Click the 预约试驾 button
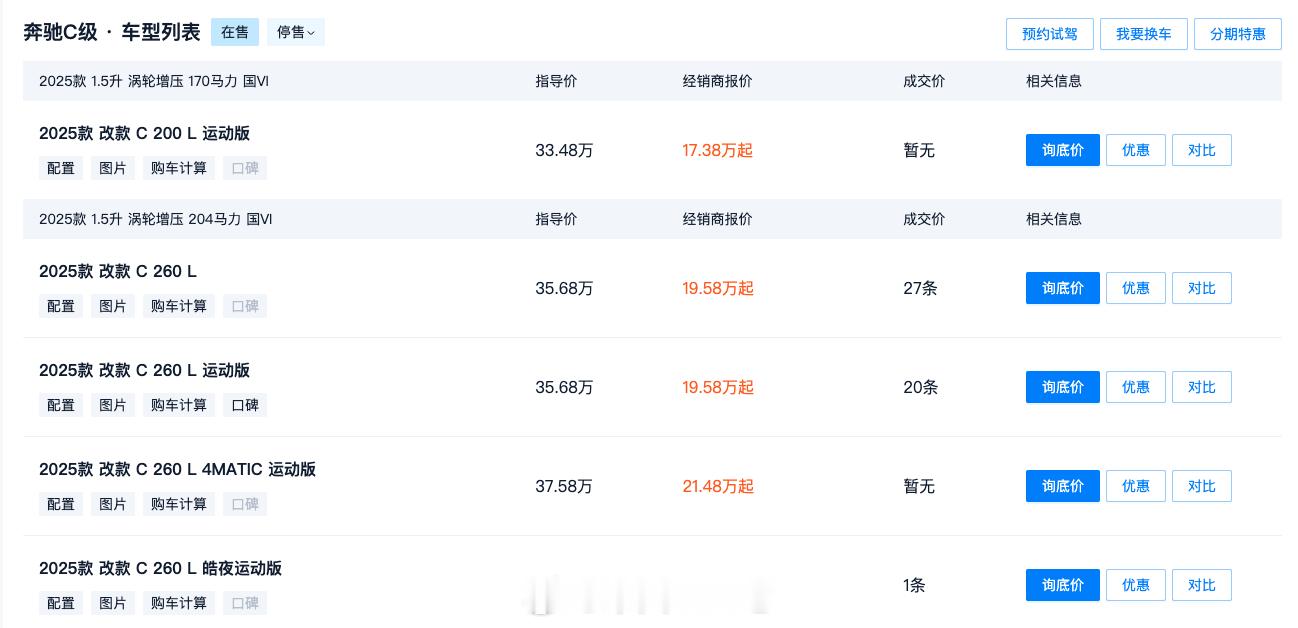This screenshot has width=1298, height=628. click(x=1050, y=34)
